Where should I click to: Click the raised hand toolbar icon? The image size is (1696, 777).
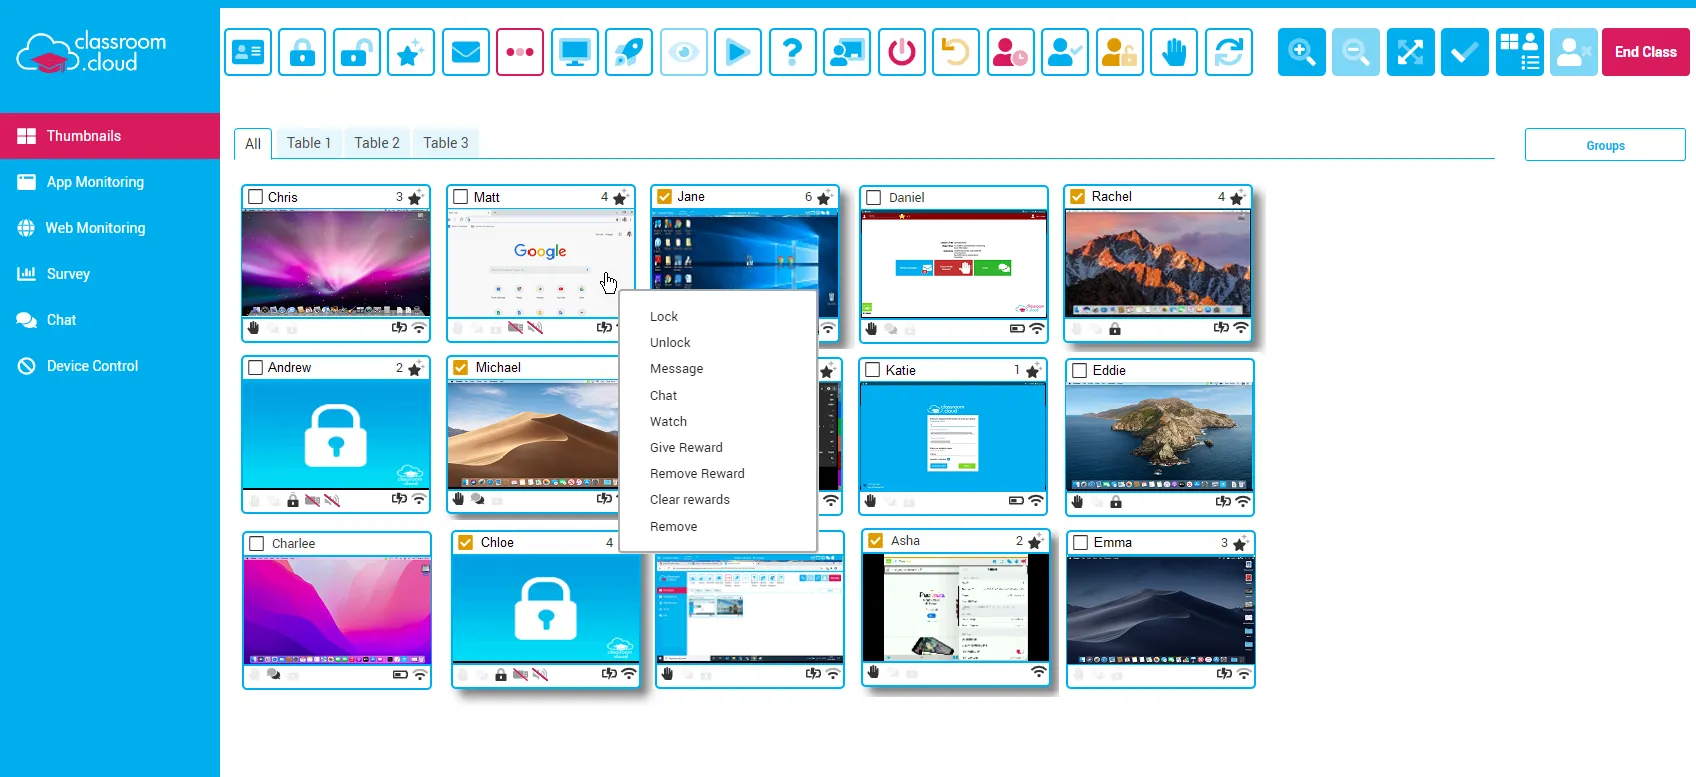click(x=1174, y=52)
